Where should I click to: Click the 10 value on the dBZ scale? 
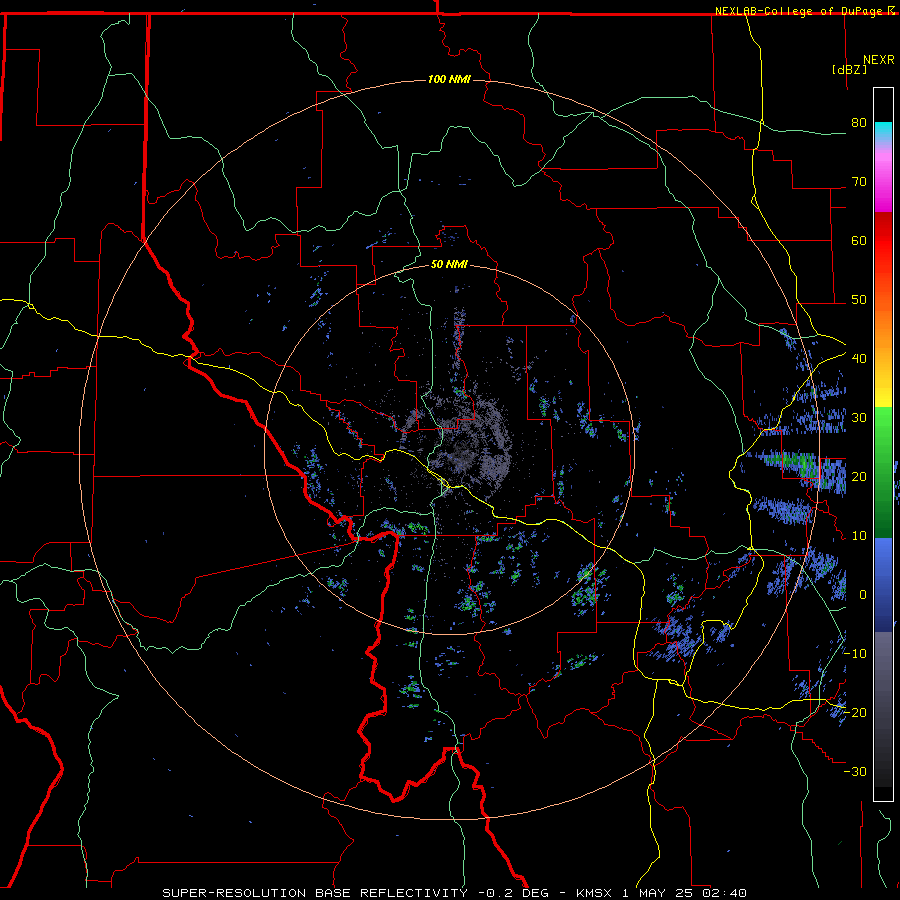pos(859,536)
